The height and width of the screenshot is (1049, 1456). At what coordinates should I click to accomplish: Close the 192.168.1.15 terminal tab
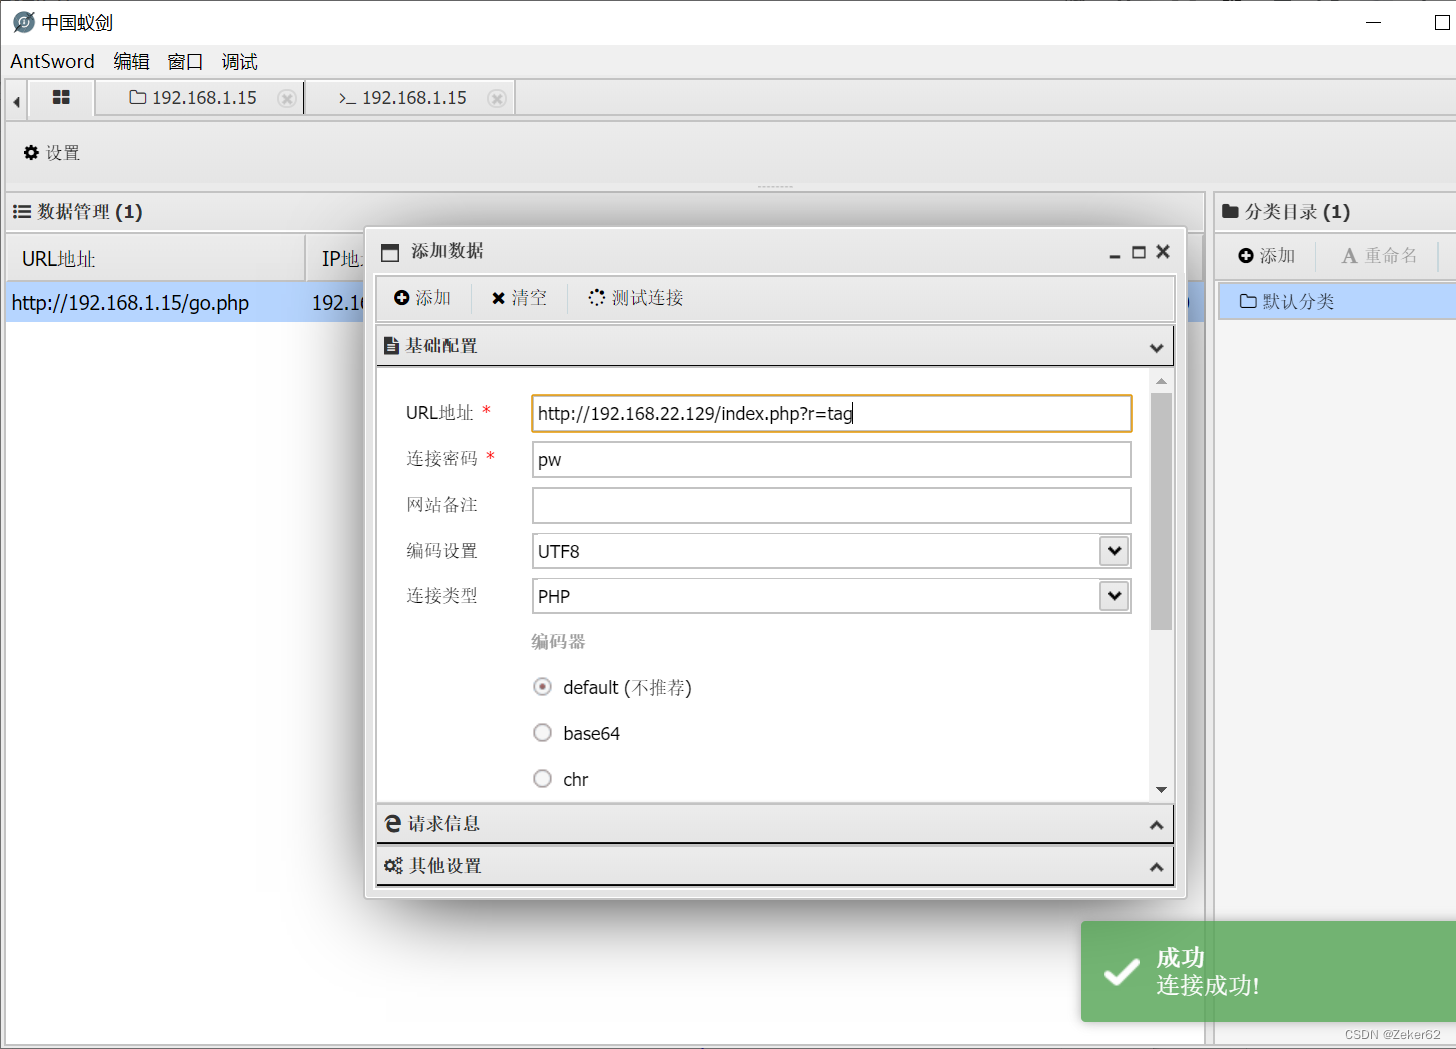pos(496,98)
